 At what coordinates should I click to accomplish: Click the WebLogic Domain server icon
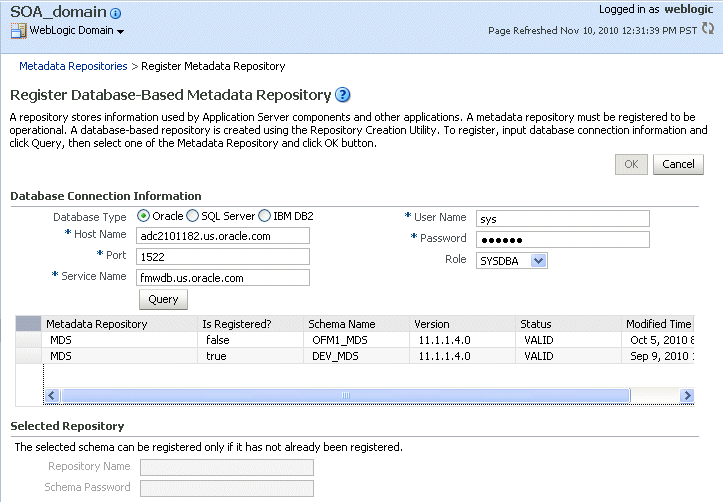[18, 31]
